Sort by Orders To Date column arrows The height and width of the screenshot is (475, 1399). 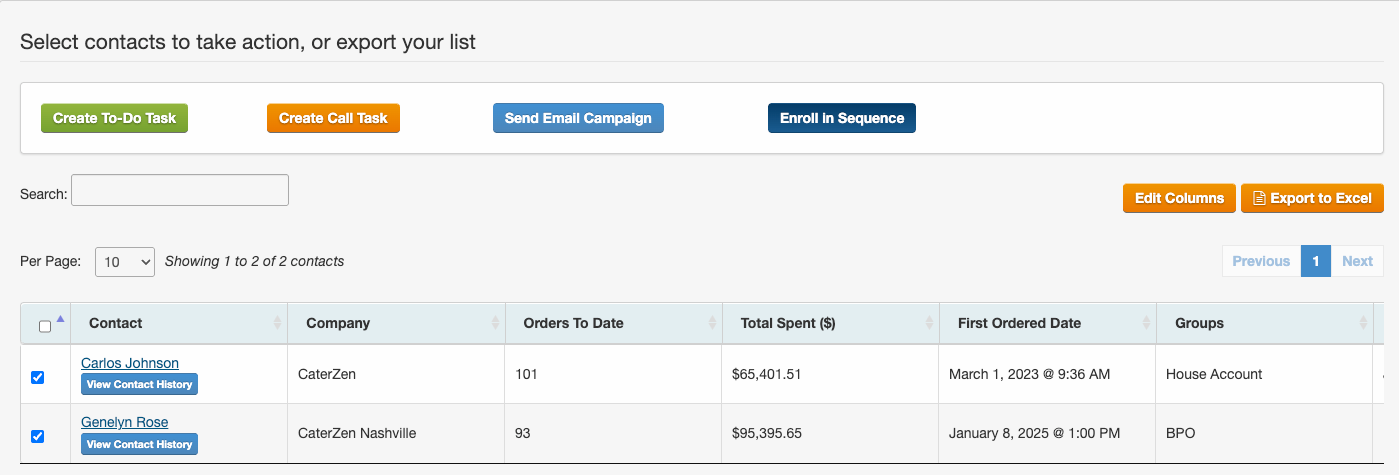pyautogui.click(x=712, y=323)
